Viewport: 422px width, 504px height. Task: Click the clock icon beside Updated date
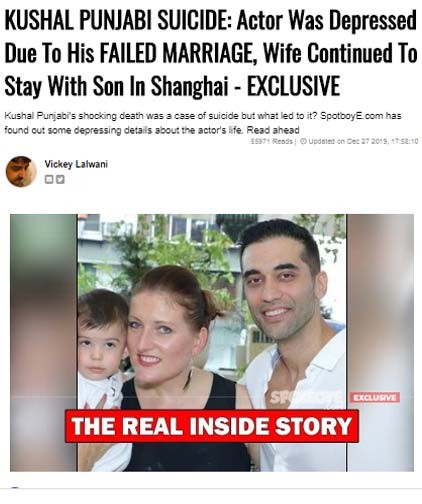click(303, 141)
